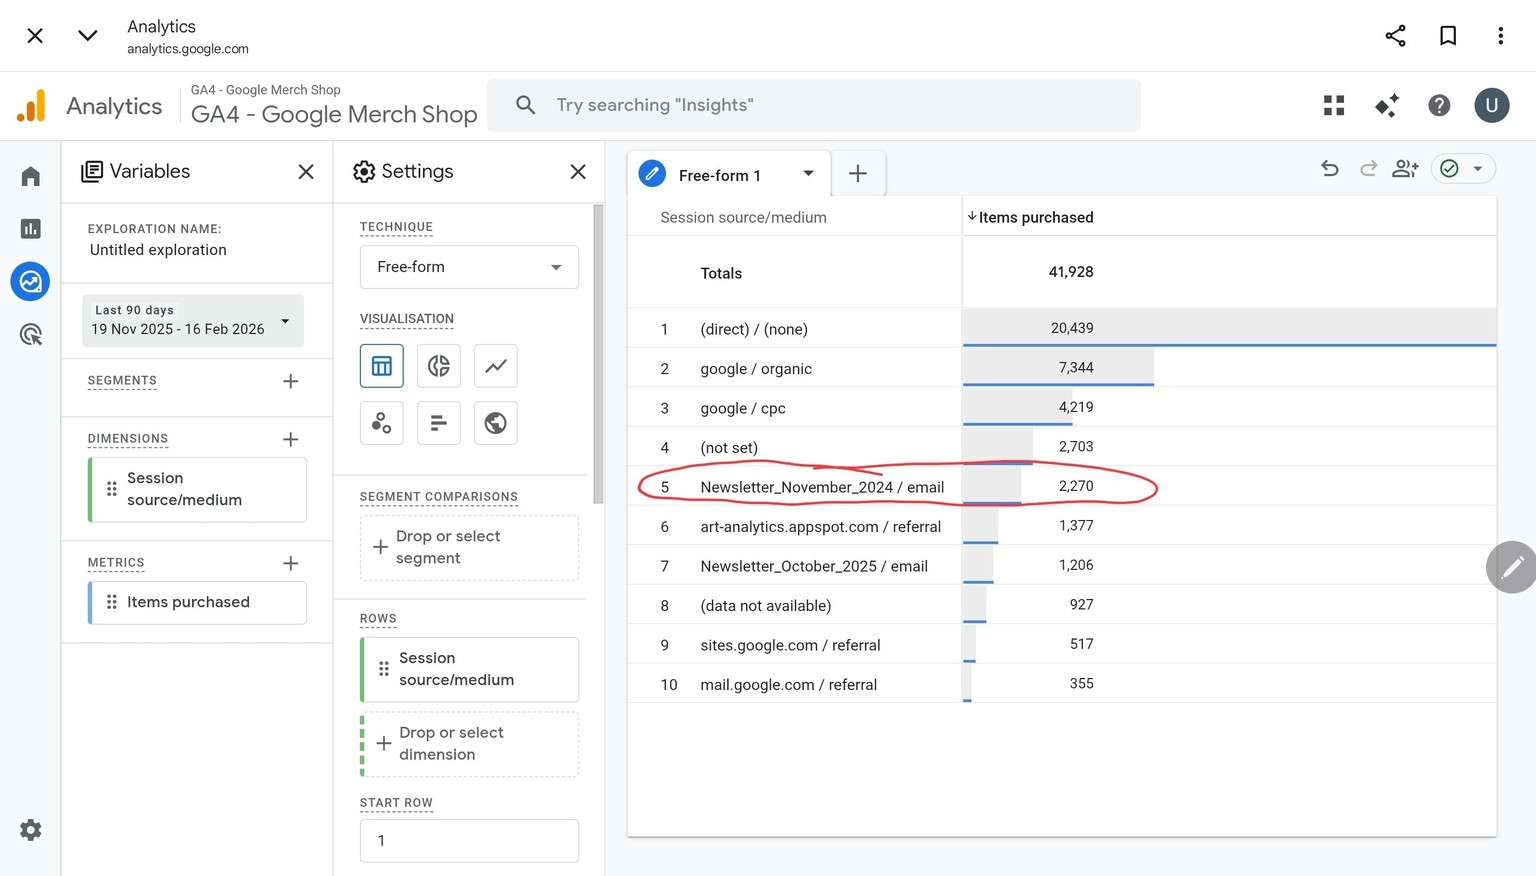Open the AI insights sparkle icon
Viewport: 1536px width, 876px height.
click(x=1387, y=105)
